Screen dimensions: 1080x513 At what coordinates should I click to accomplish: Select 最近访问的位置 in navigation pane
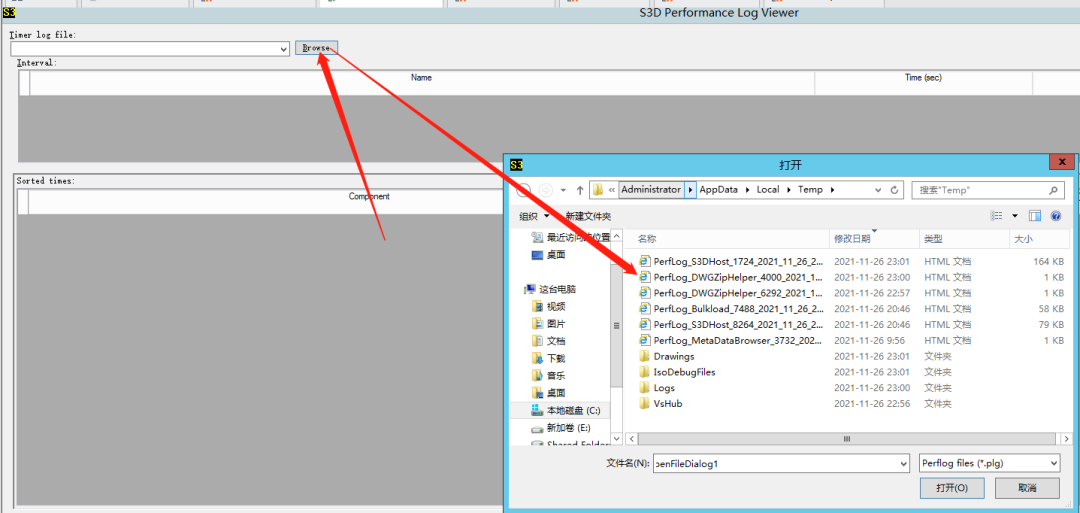[570, 238]
